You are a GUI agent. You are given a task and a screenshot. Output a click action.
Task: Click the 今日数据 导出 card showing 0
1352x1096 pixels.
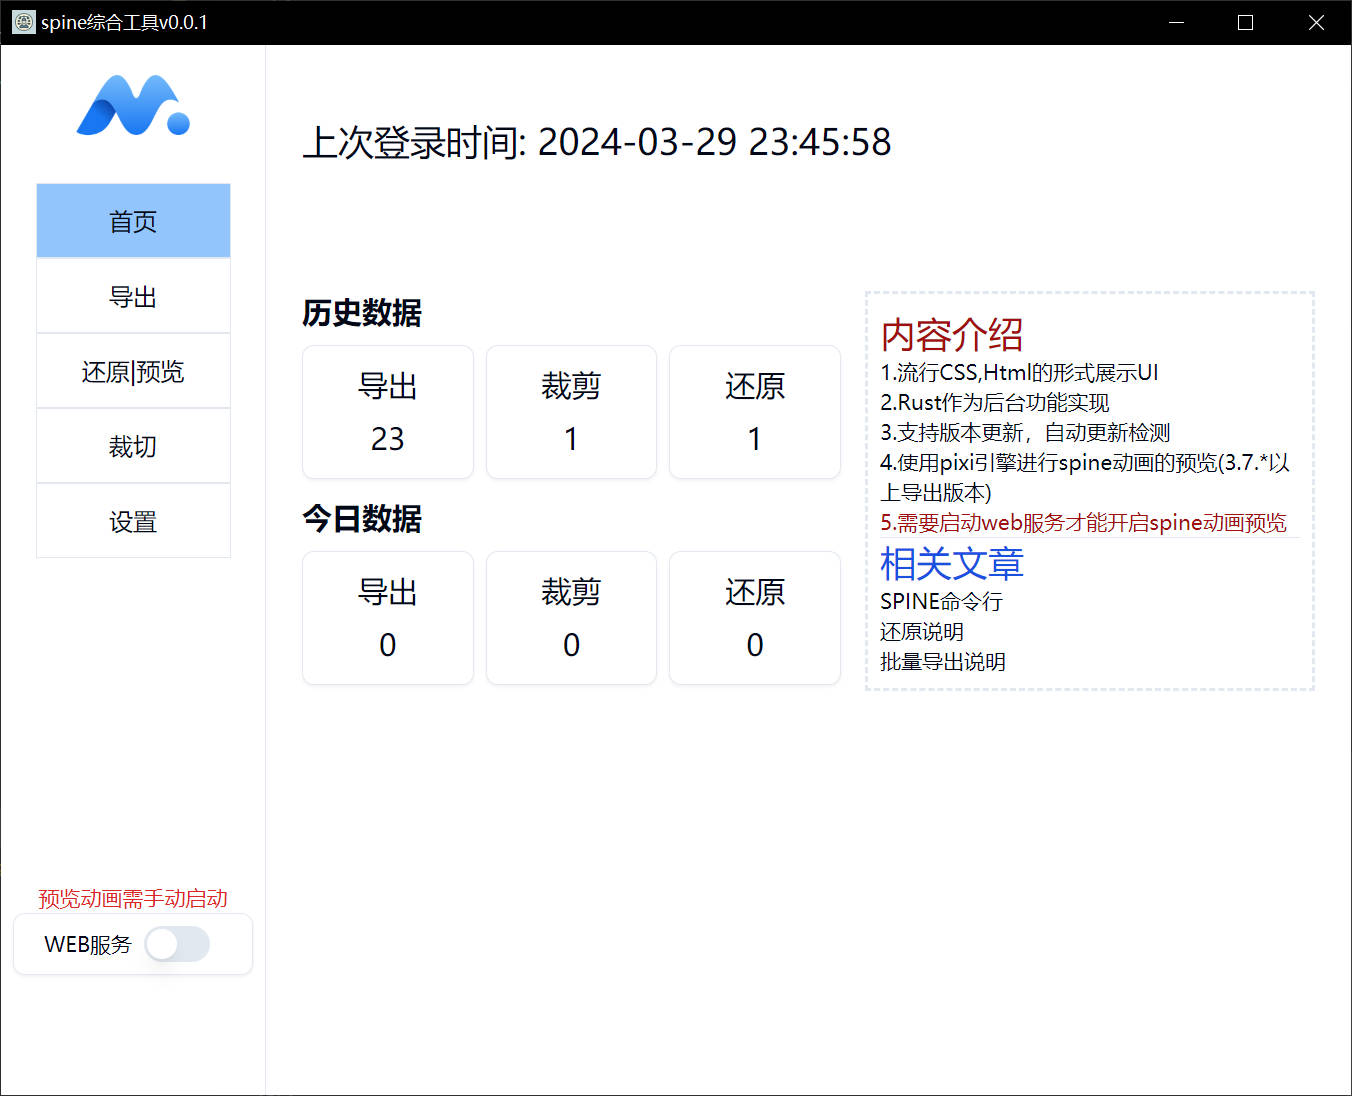pos(388,618)
